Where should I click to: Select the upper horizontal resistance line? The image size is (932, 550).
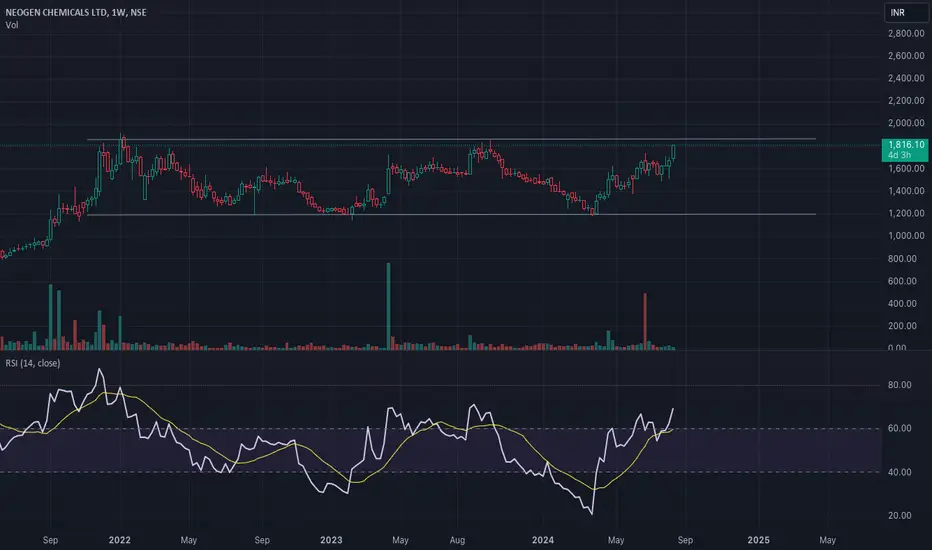[452, 139]
